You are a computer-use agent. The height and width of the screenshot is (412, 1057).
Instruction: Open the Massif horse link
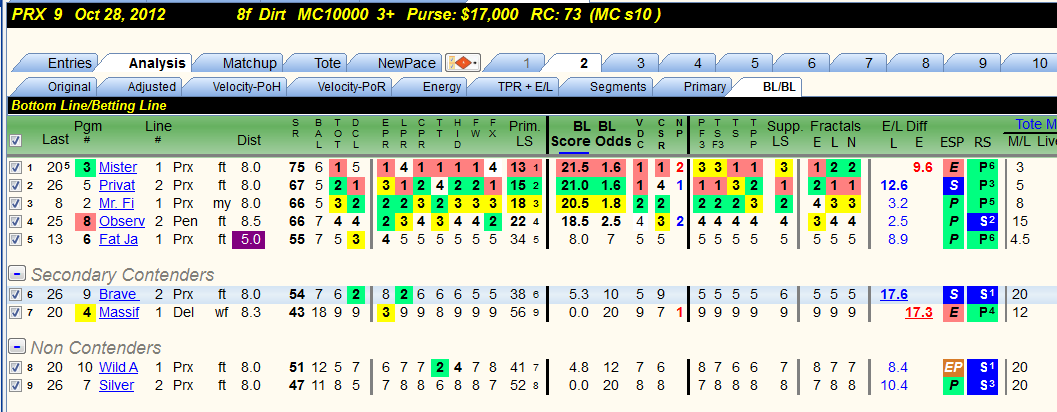[x=119, y=312]
